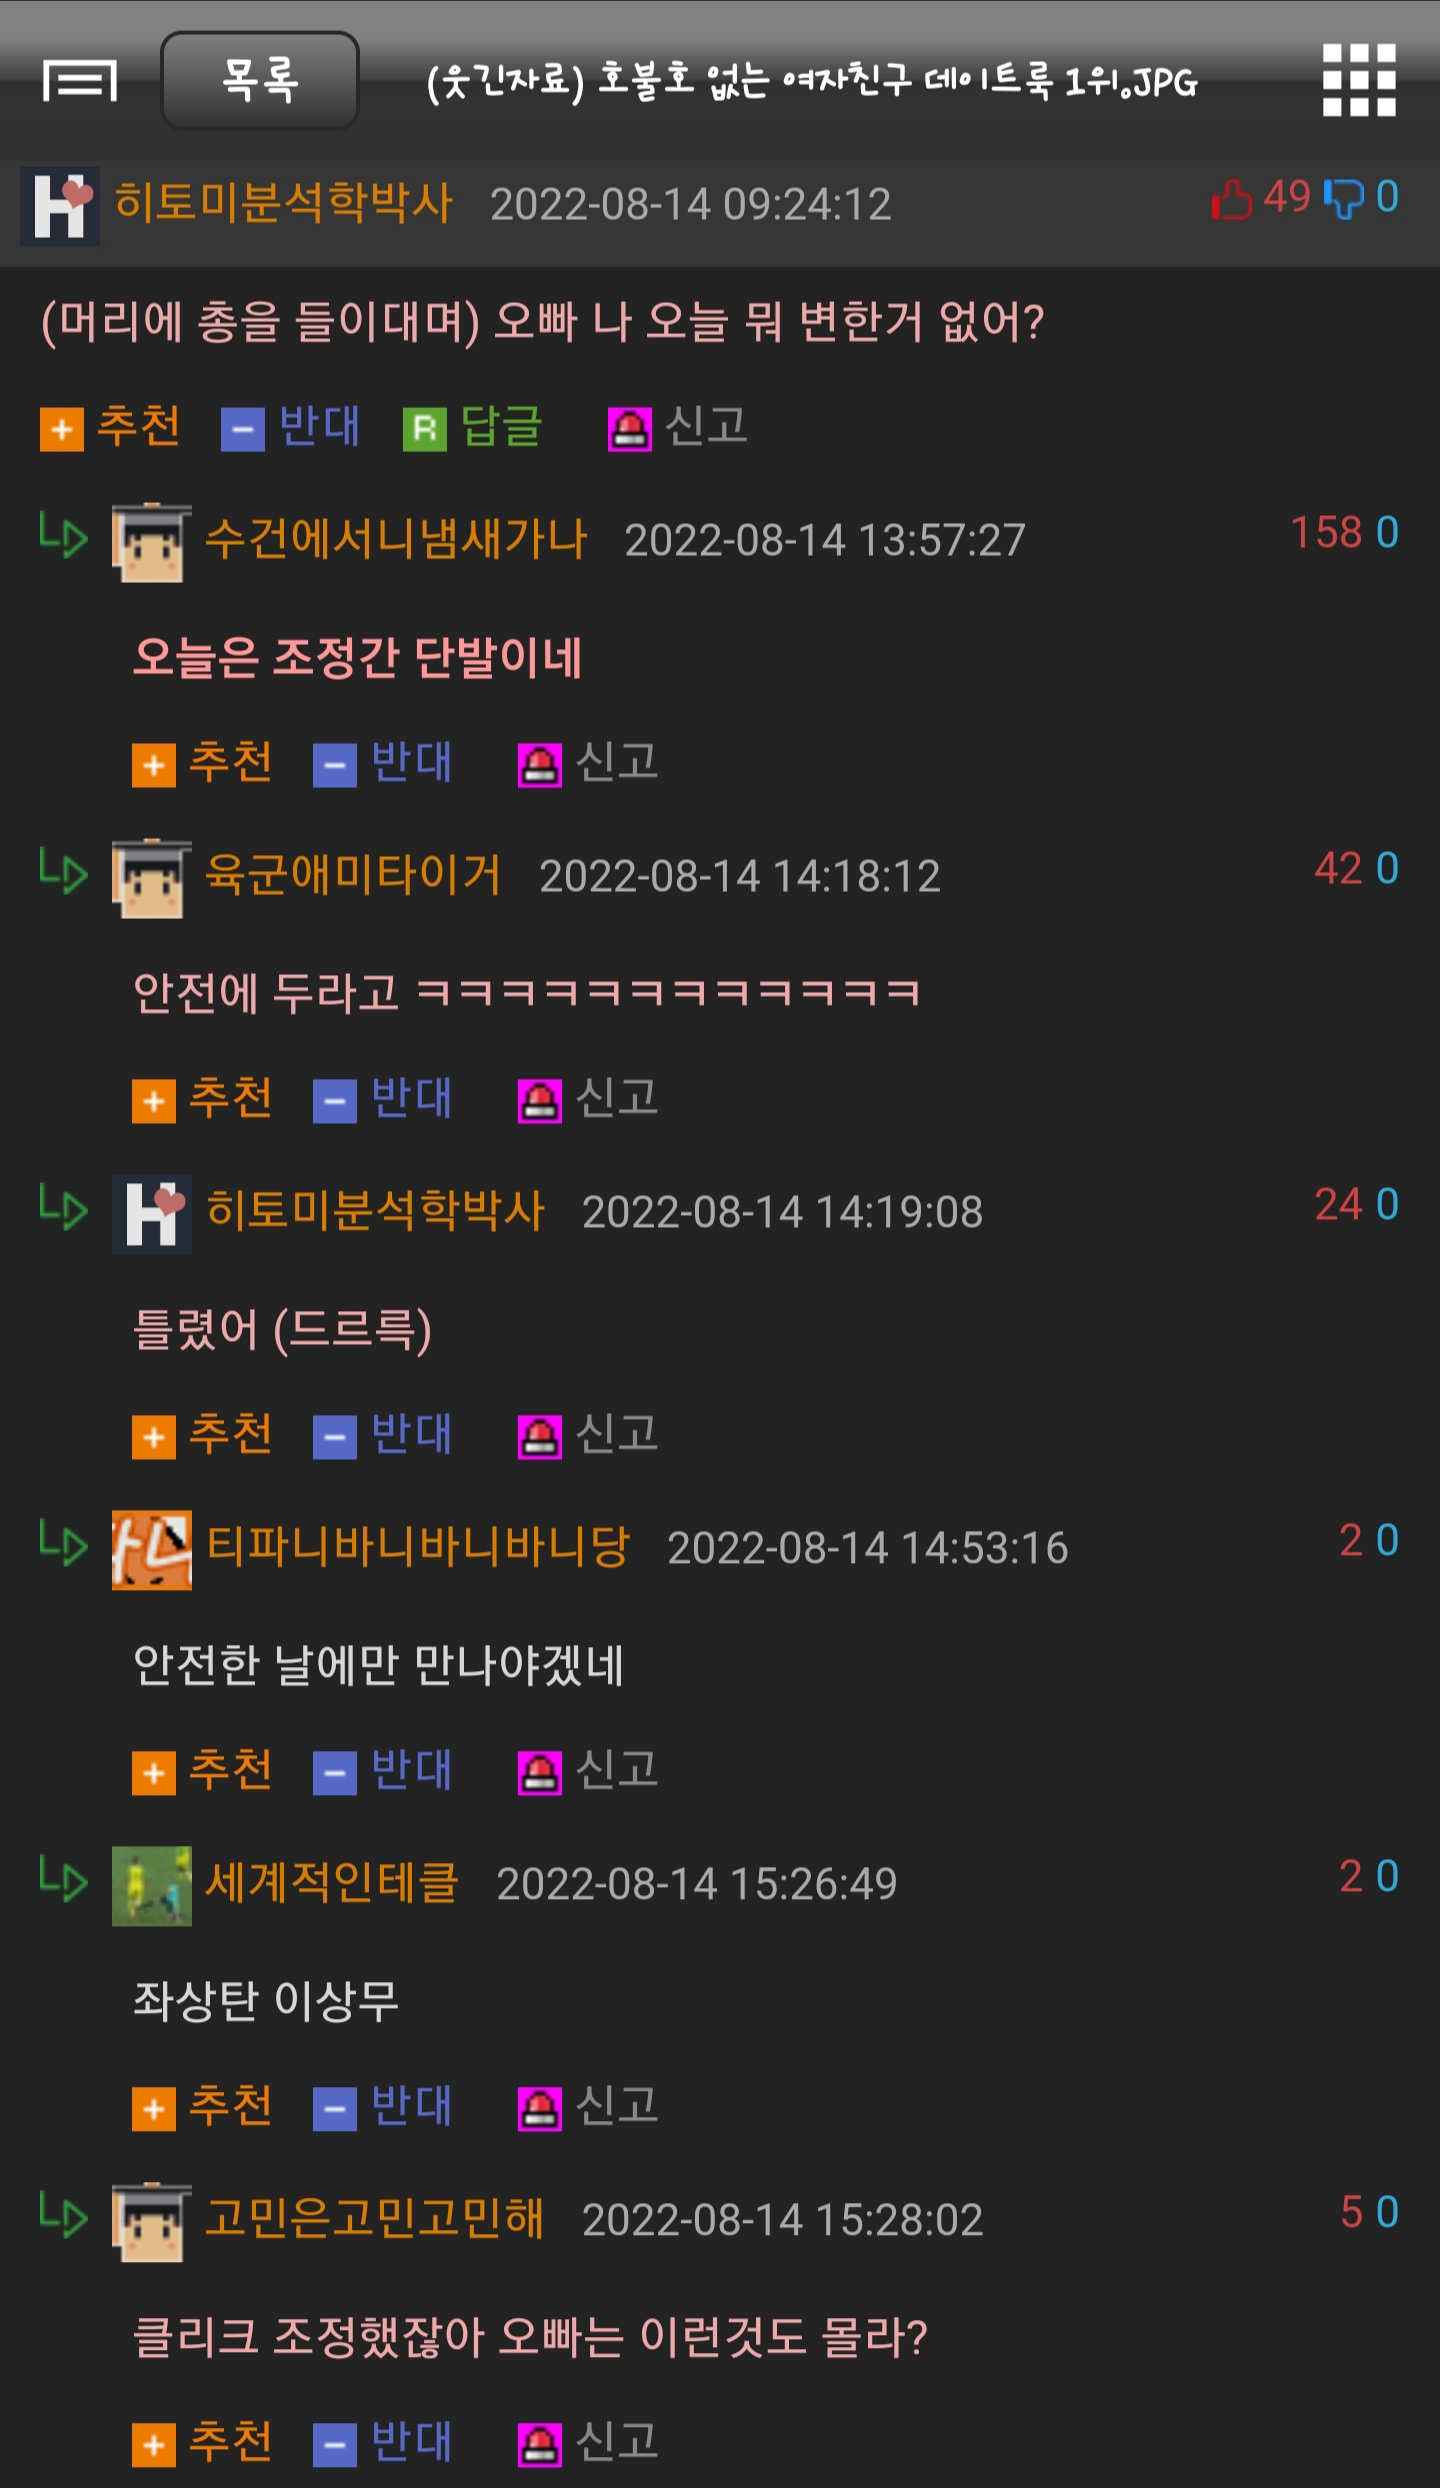Tap the 목록 list button
This screenshot has height=2488, width=1440.
pyautogui.click(x=260, y=80)
